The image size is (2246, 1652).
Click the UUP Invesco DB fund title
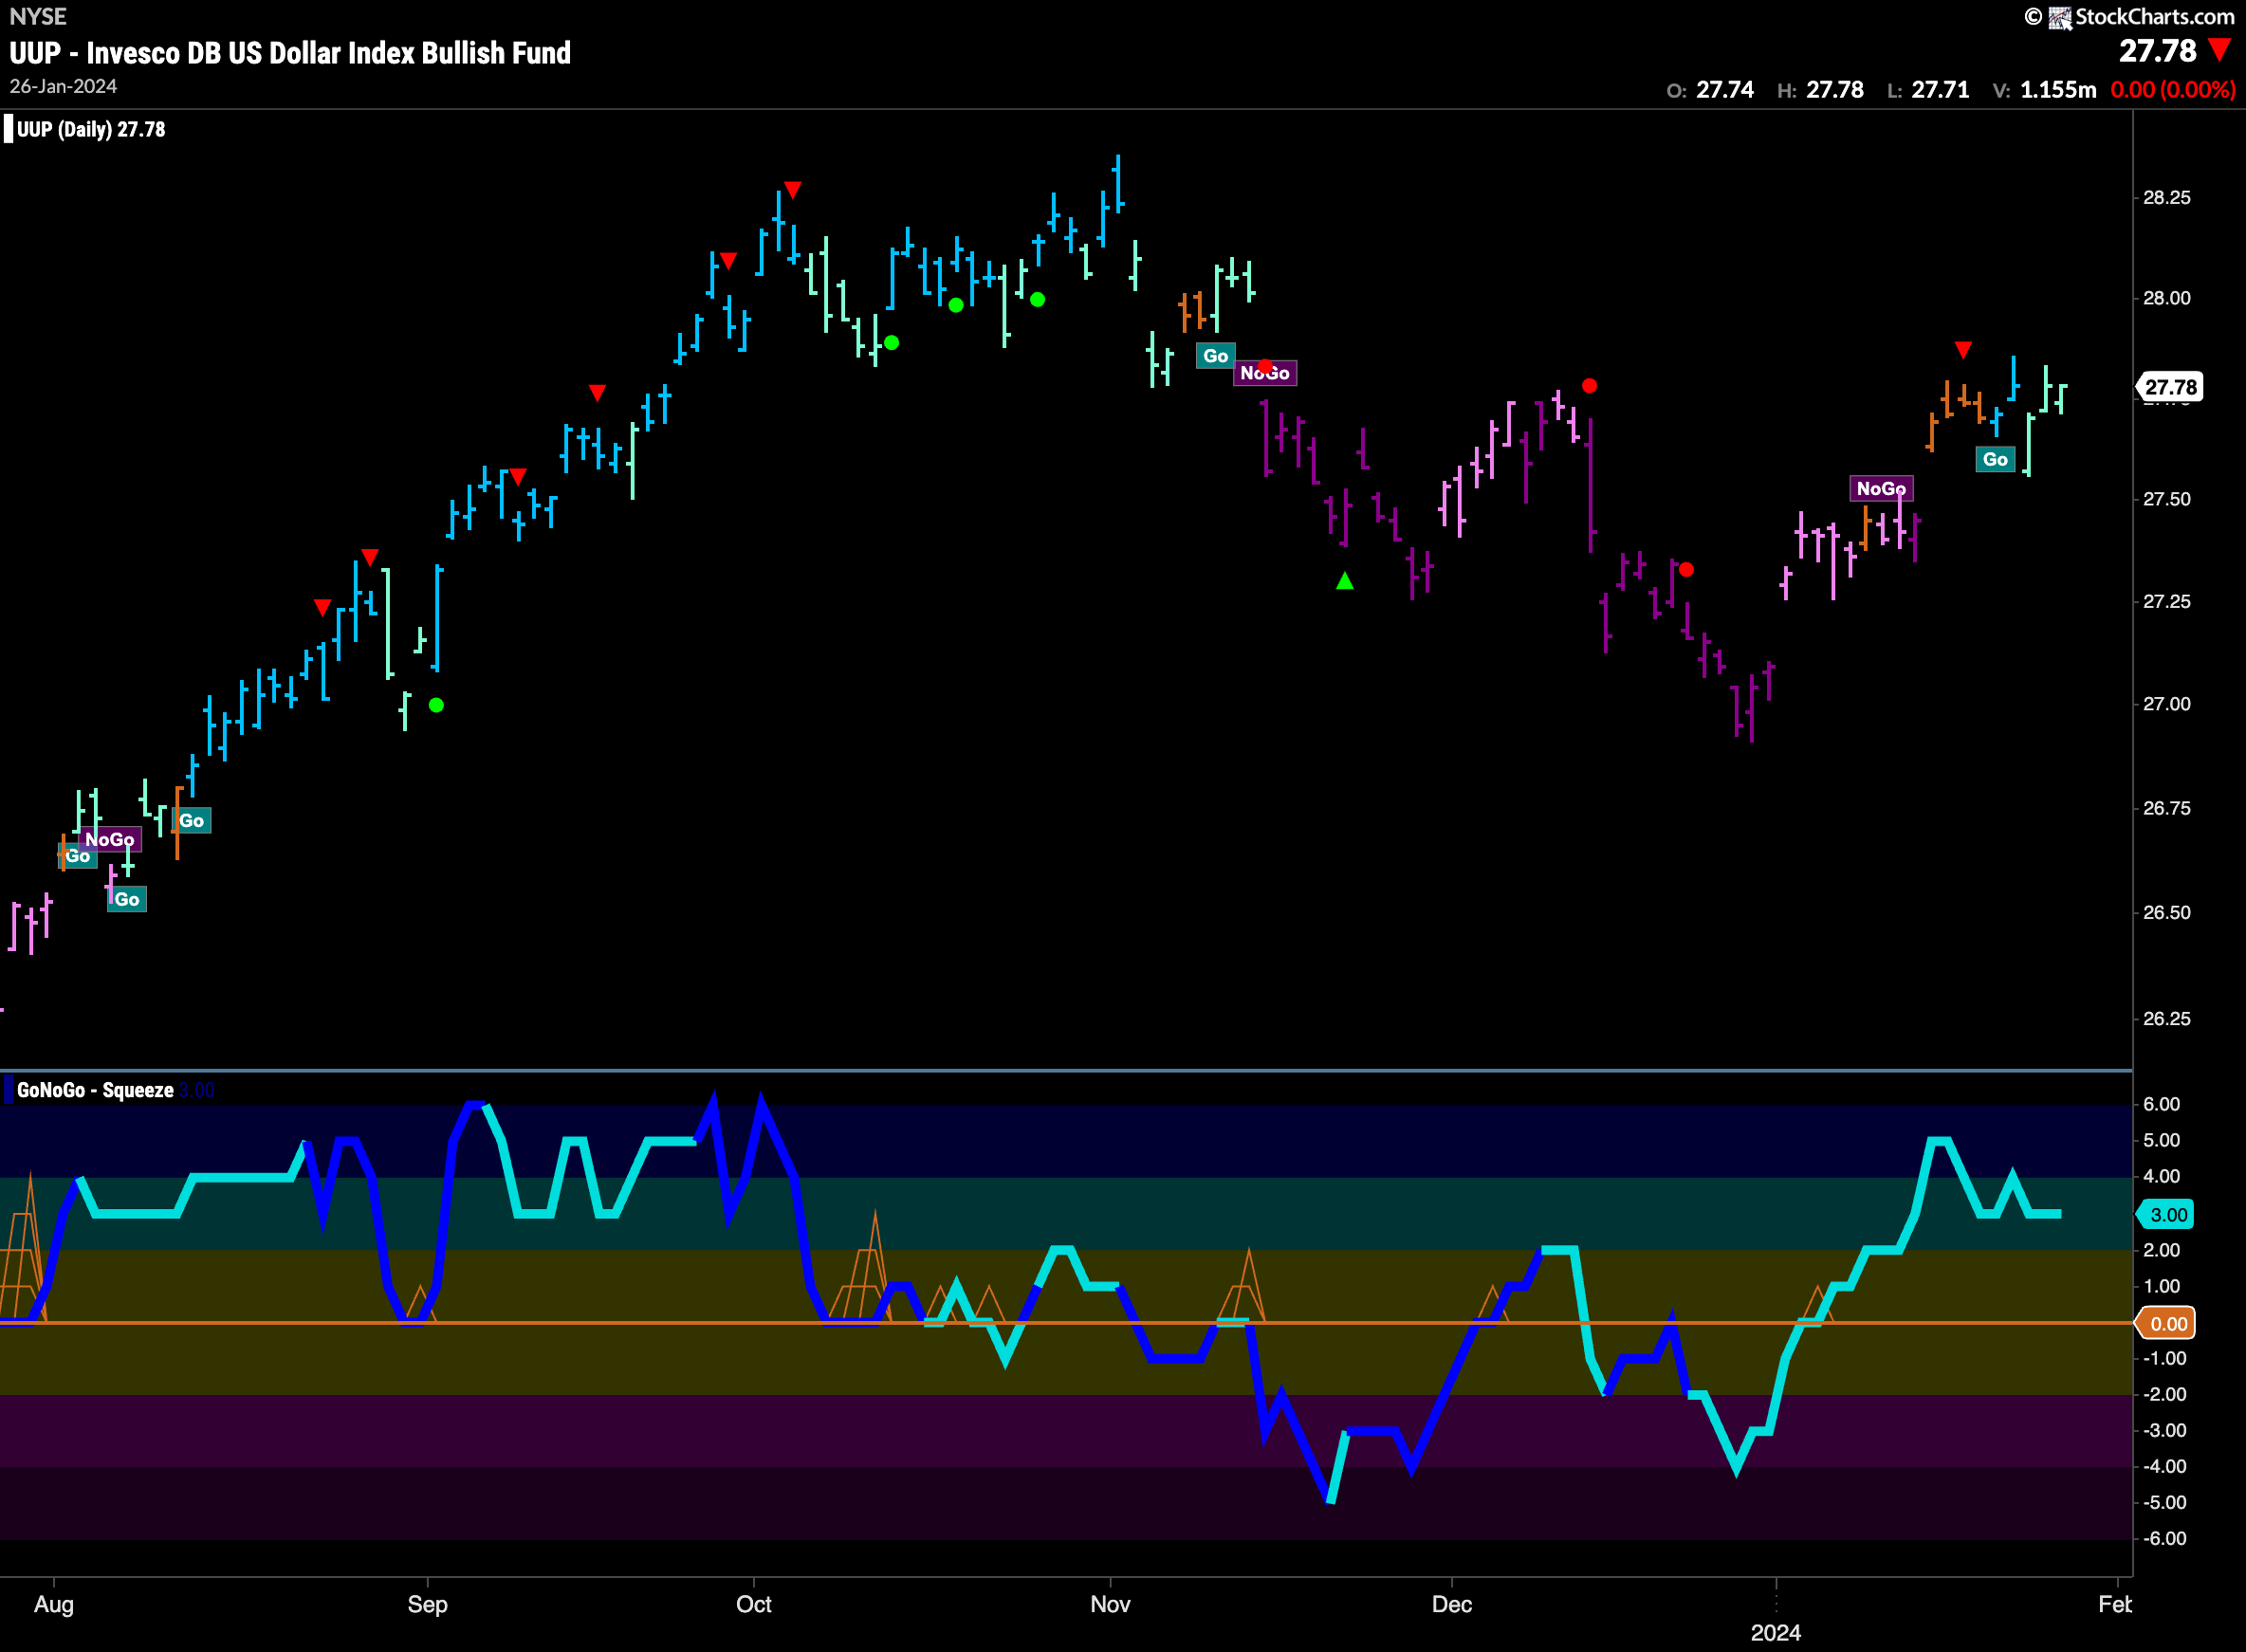[290, 53]
